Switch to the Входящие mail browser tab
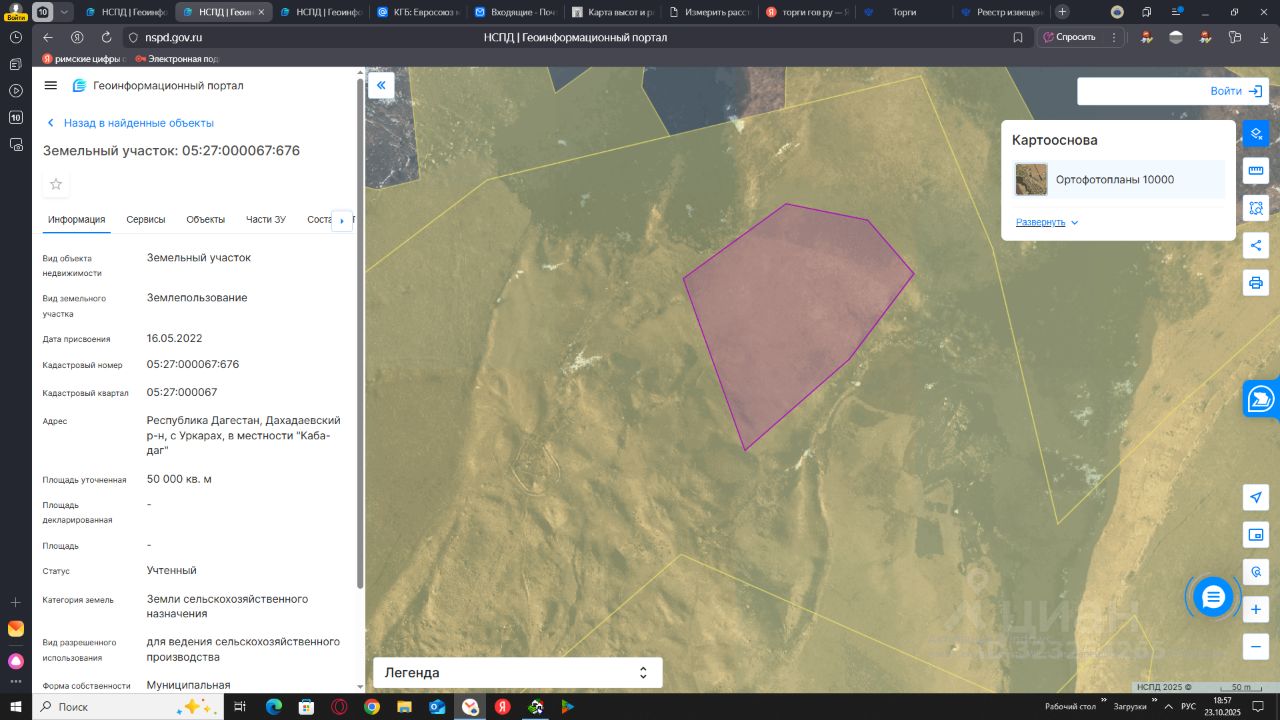1280x720 pixels. point(515,12)
